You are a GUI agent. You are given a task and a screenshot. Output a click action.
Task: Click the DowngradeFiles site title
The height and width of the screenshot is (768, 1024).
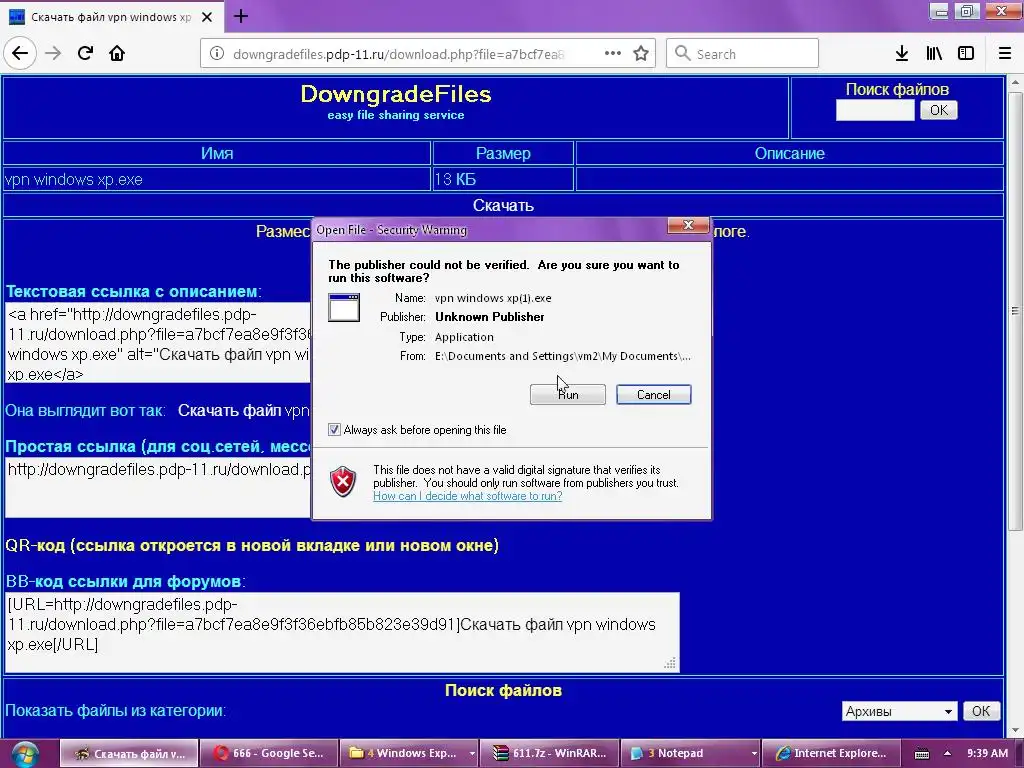(x=396, y=94)
